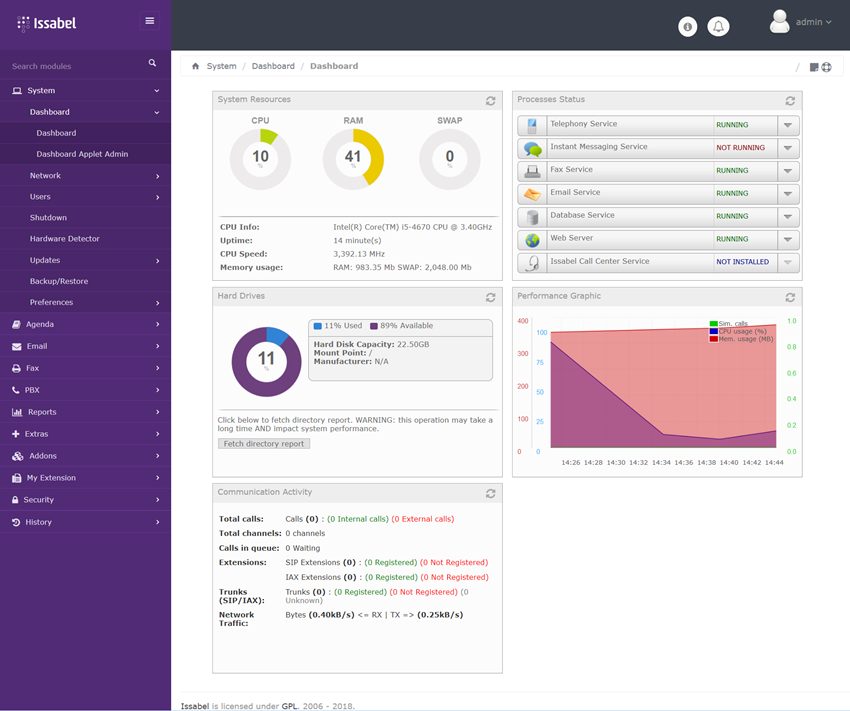Screen dimensions: 850x711
Task: Click the Web Server globe icon
Action: 532,240
